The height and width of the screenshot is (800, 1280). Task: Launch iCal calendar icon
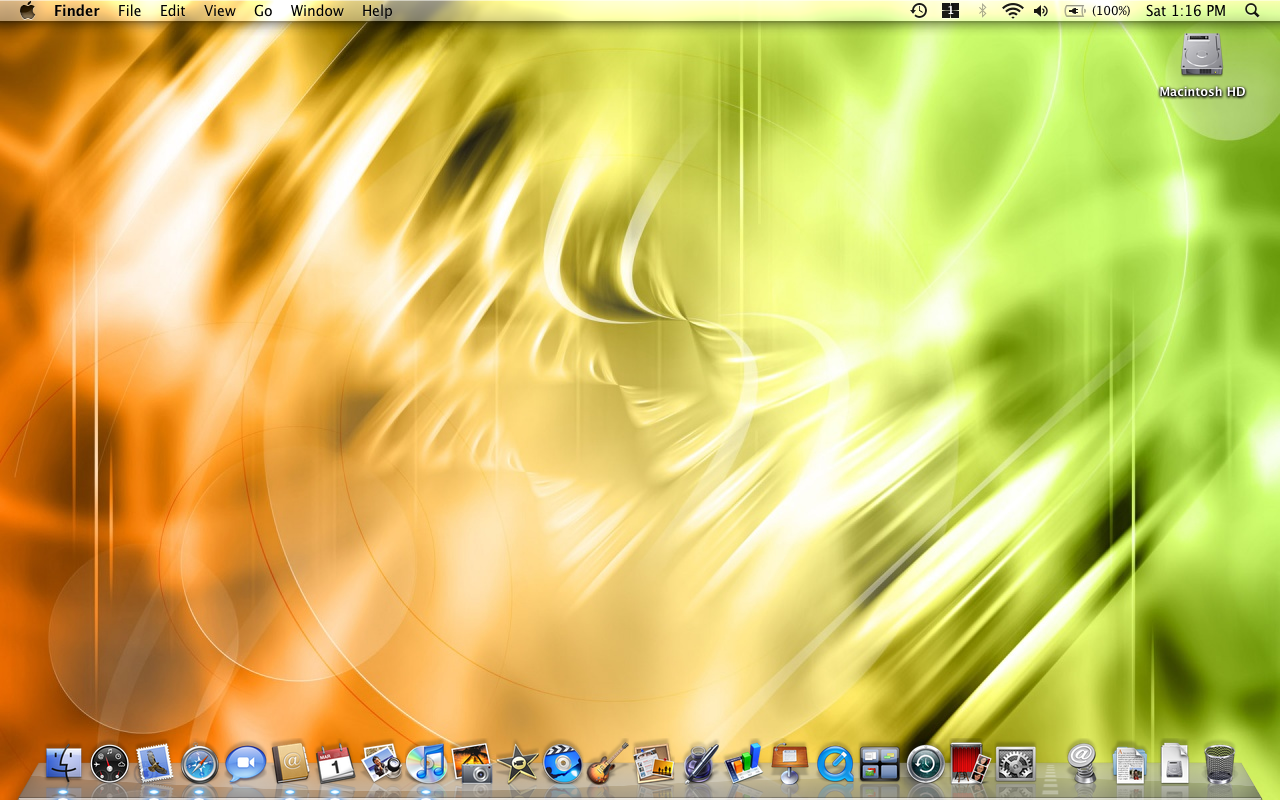coord(335,764)
